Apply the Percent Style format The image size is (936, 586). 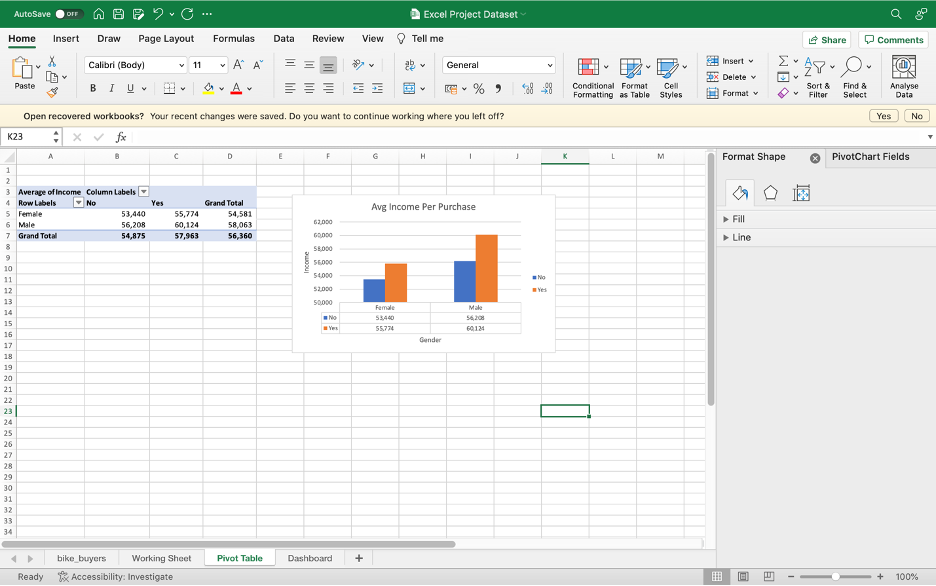click(x=481, y=89)
